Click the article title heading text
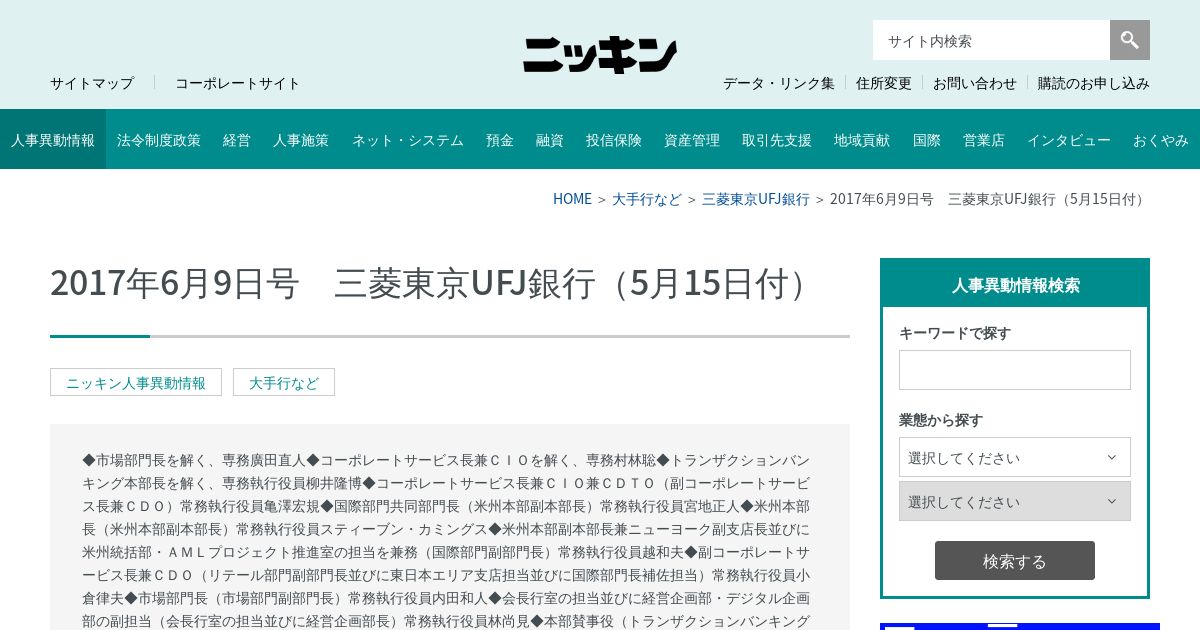Image resolution: width=1200 pixels, height=630 pixels. [x=434, y=283]
